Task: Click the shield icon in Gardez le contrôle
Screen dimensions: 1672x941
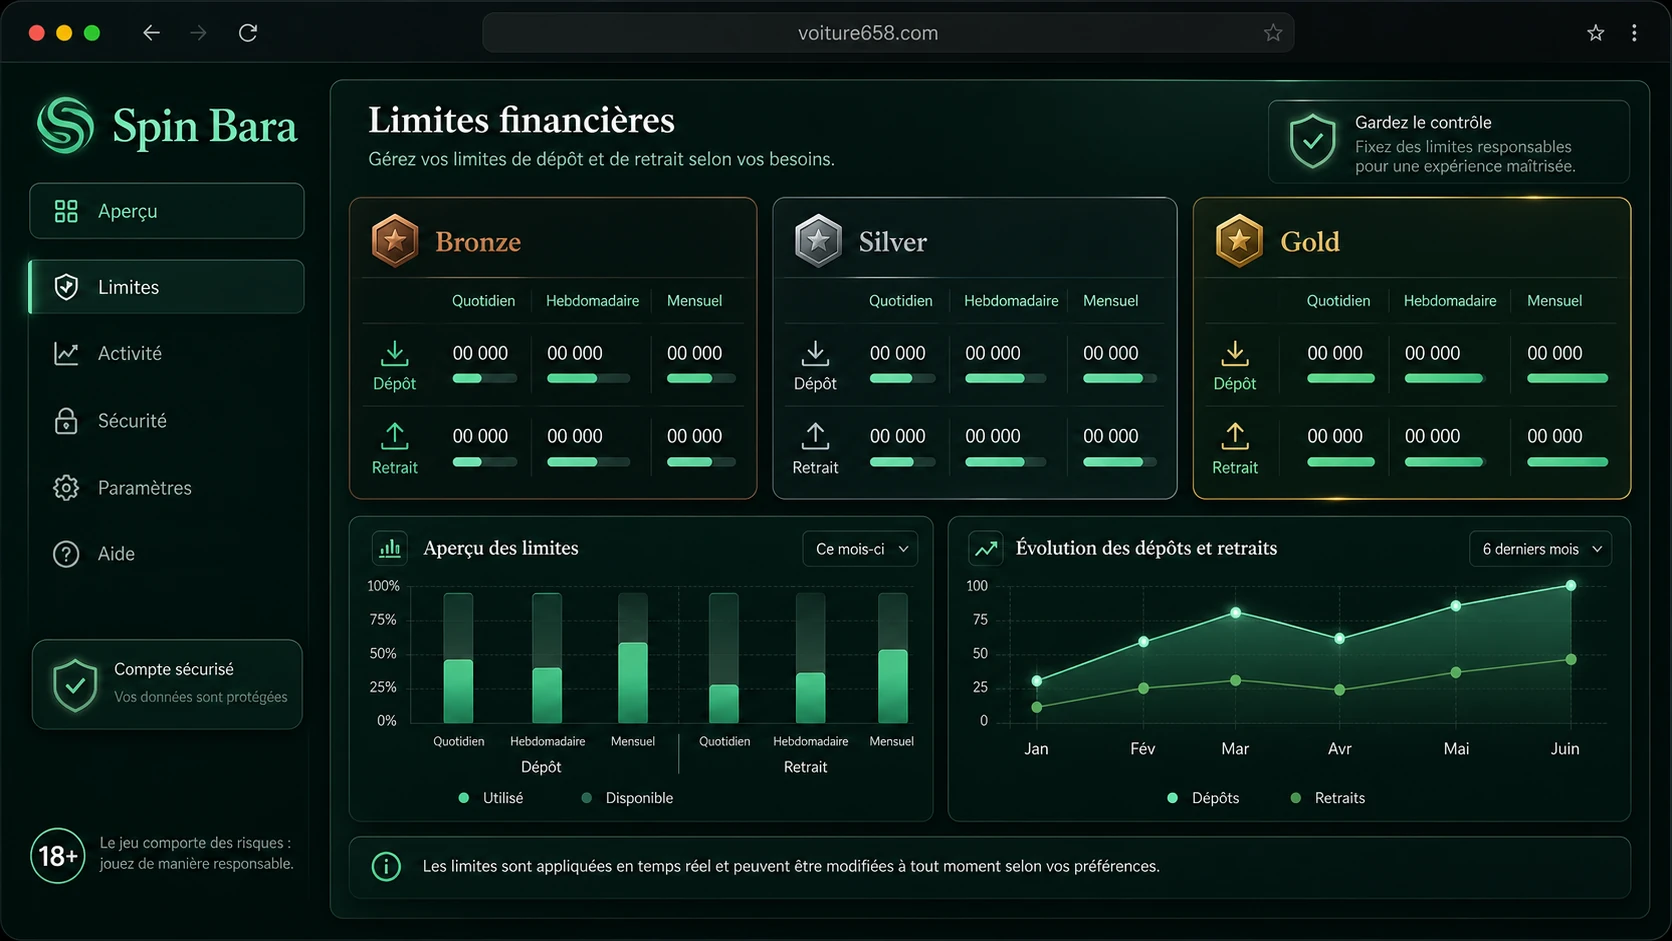Action: coord(1312,141)
